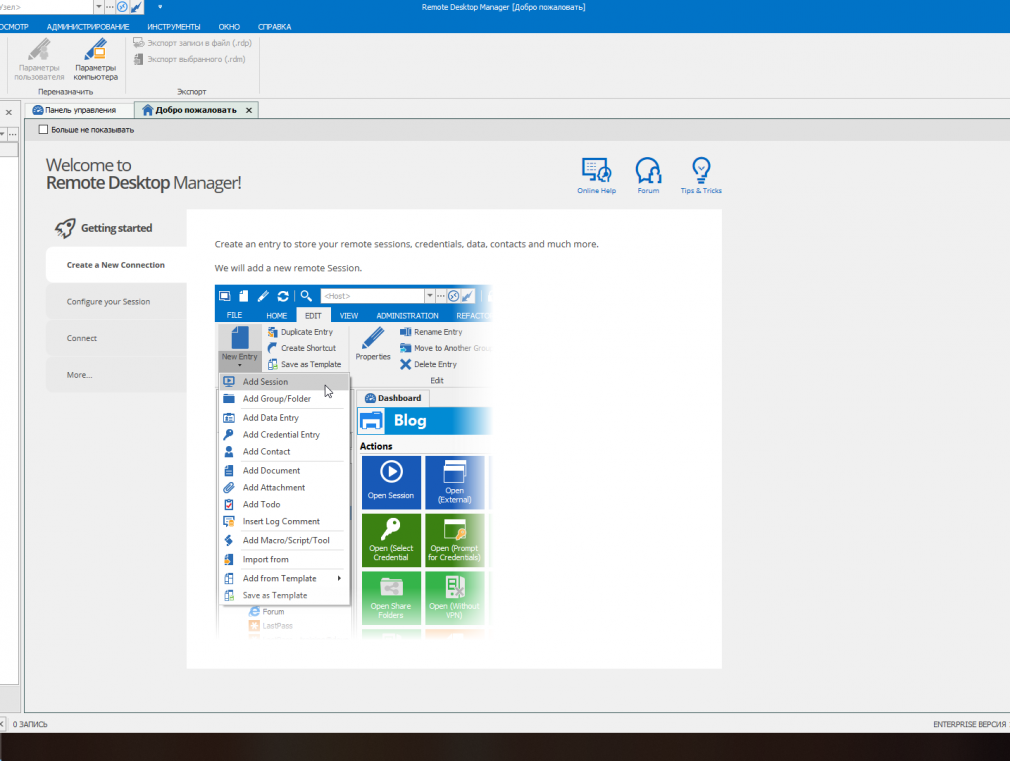Image resolution: width=1010 pixels, height=761 pixels.
Task: Click 0 ЗАПИСЬ in the status bar
Action: 30,724
